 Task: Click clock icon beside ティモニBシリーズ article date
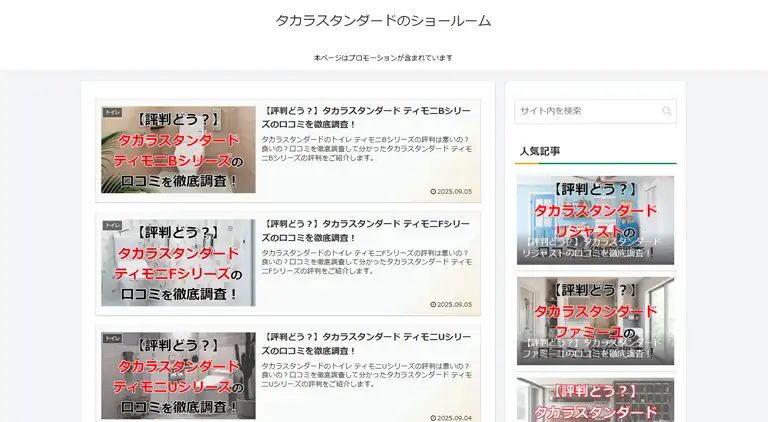[x=433, y=191]
